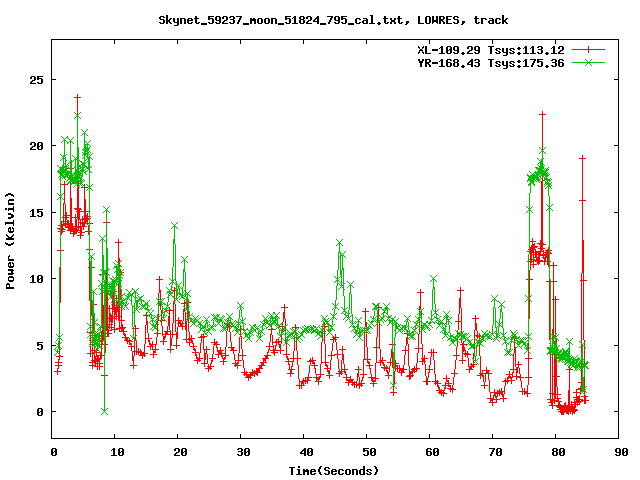Click the green peak near 45 seconds

340,243
